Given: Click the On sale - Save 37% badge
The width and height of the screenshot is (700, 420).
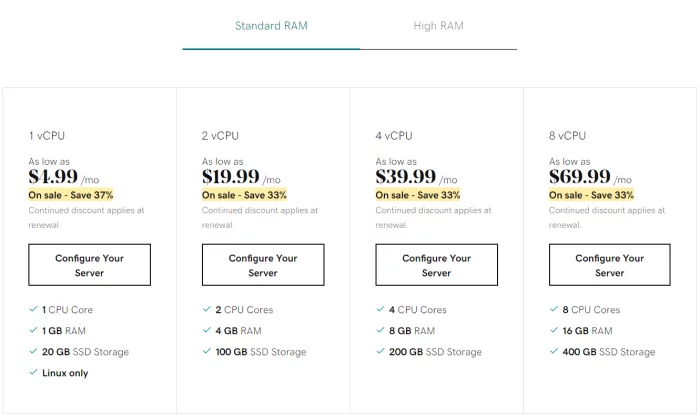Looking at the screenshot, I should pyautogui.click(x=71, y=195).
